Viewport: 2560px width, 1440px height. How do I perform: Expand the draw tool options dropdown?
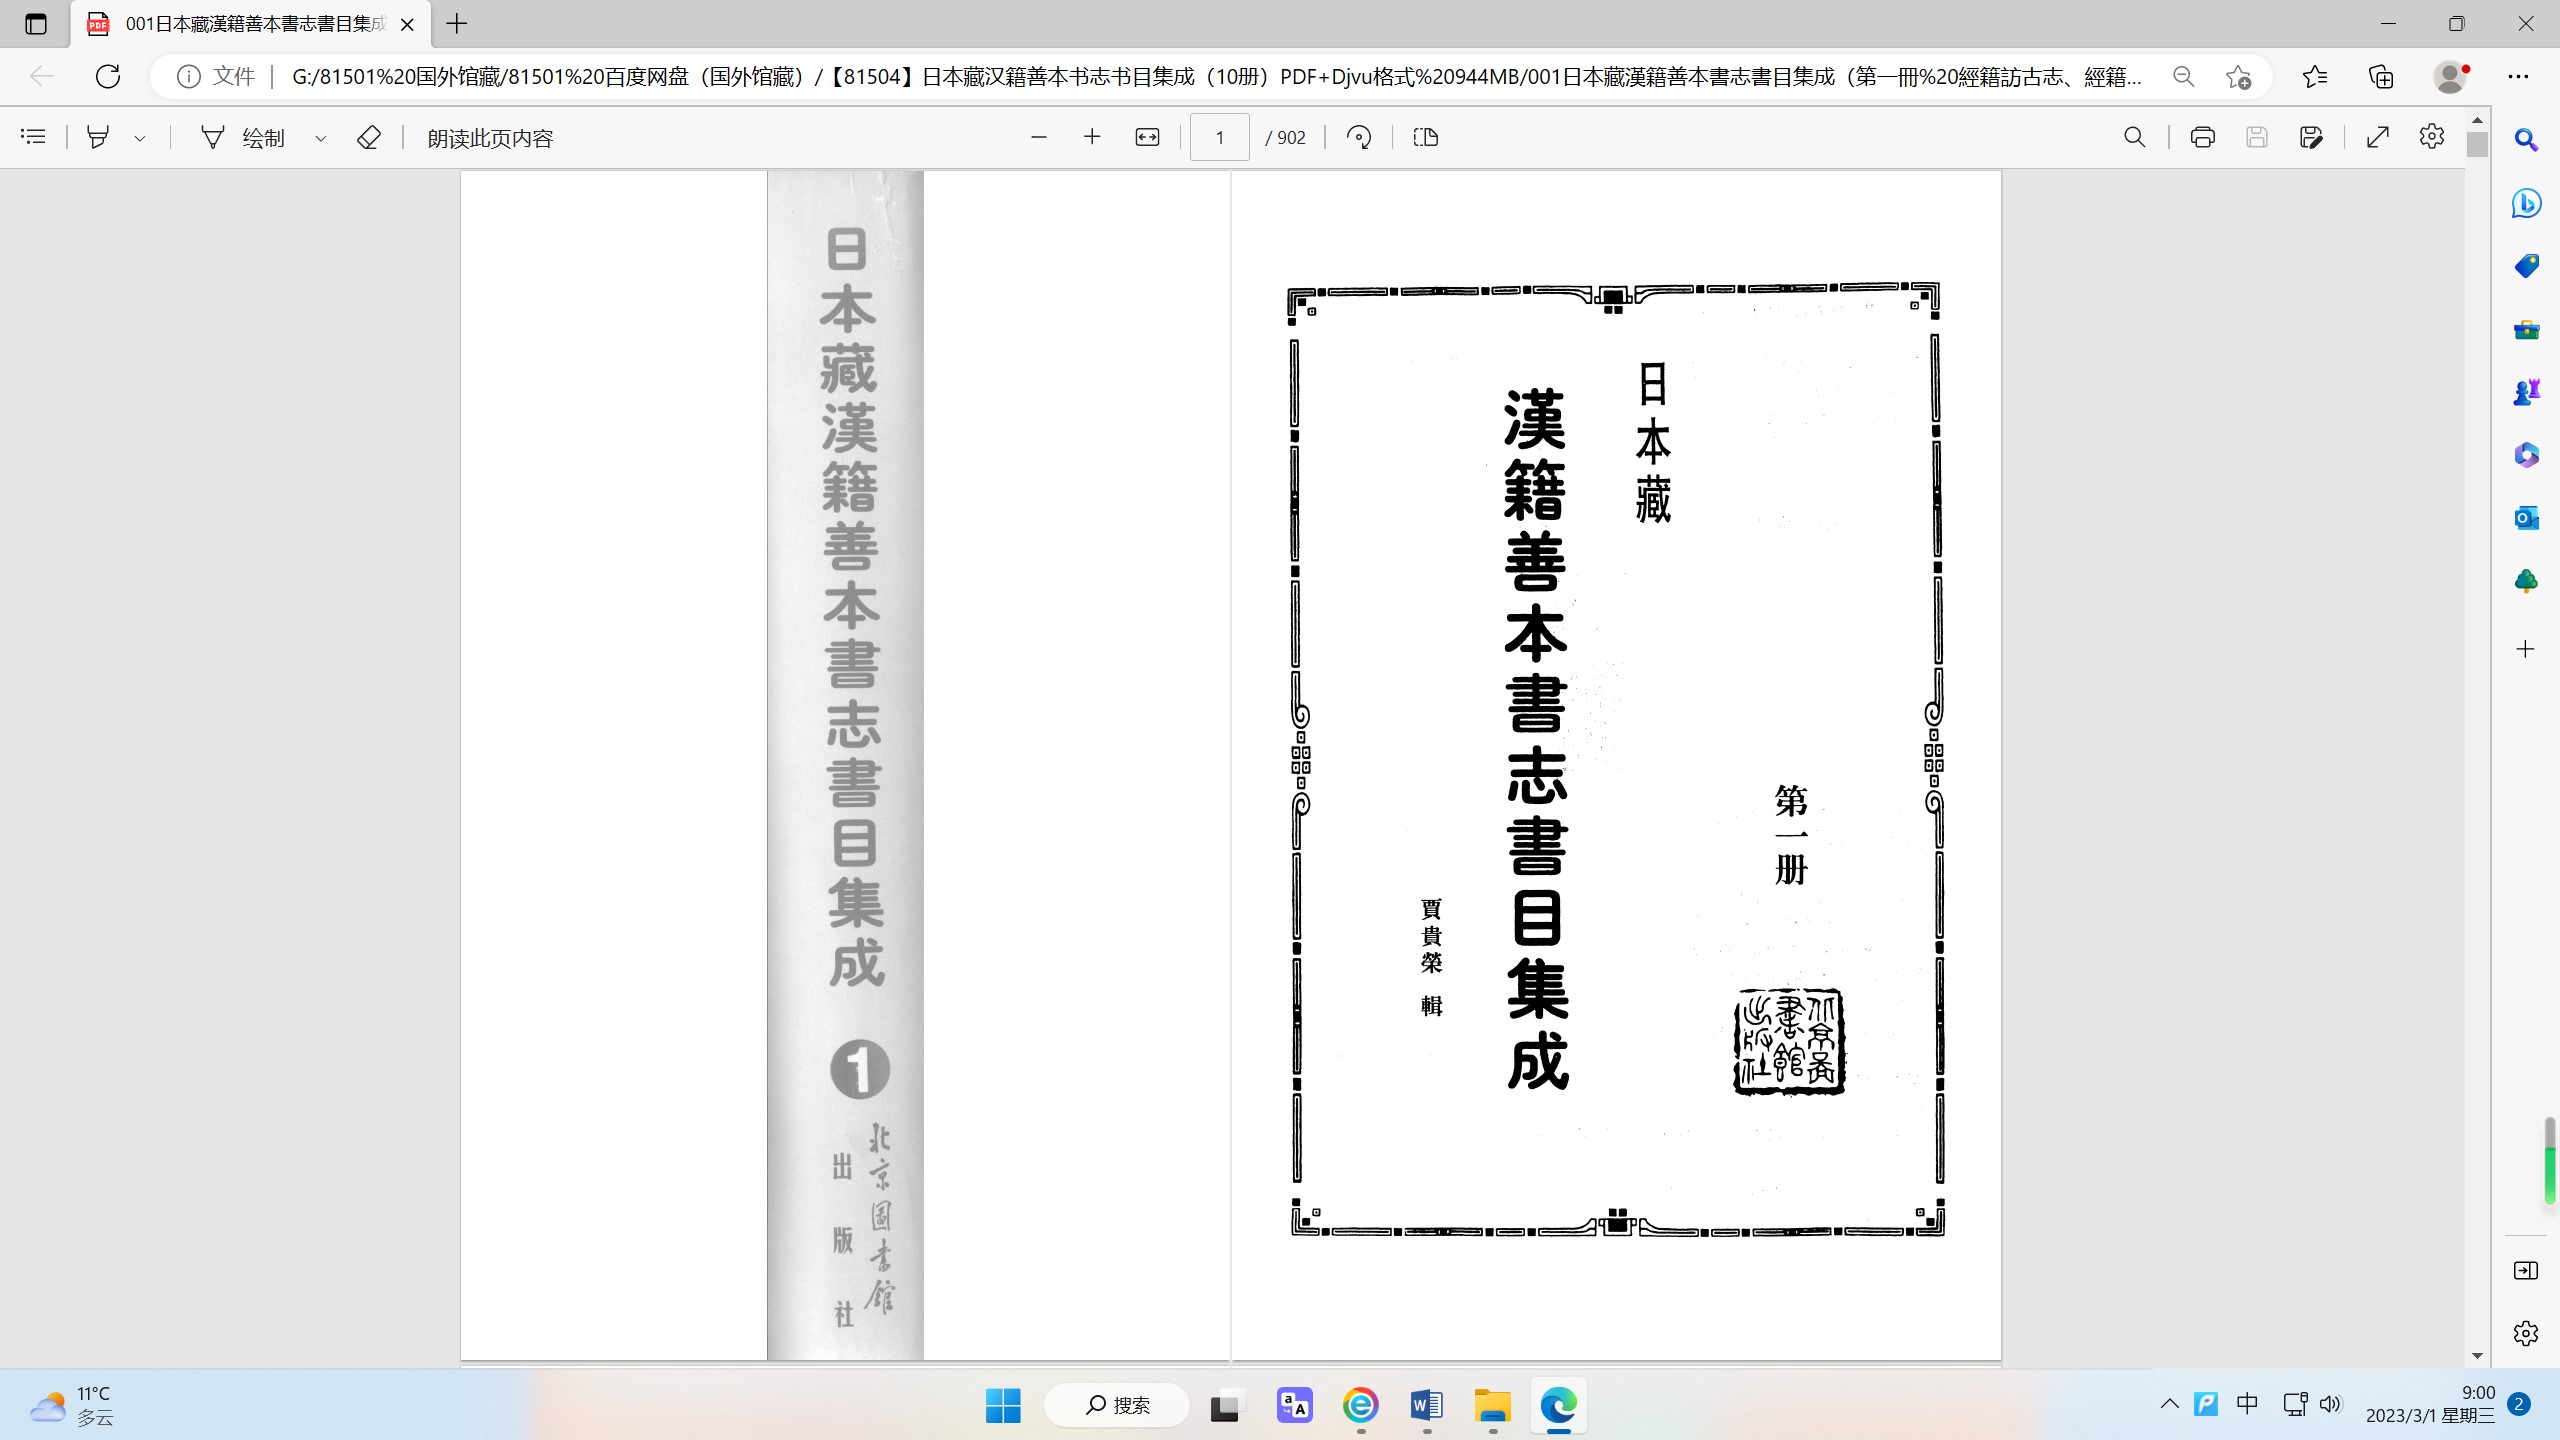pyautogui.click(x=320, y=138)
